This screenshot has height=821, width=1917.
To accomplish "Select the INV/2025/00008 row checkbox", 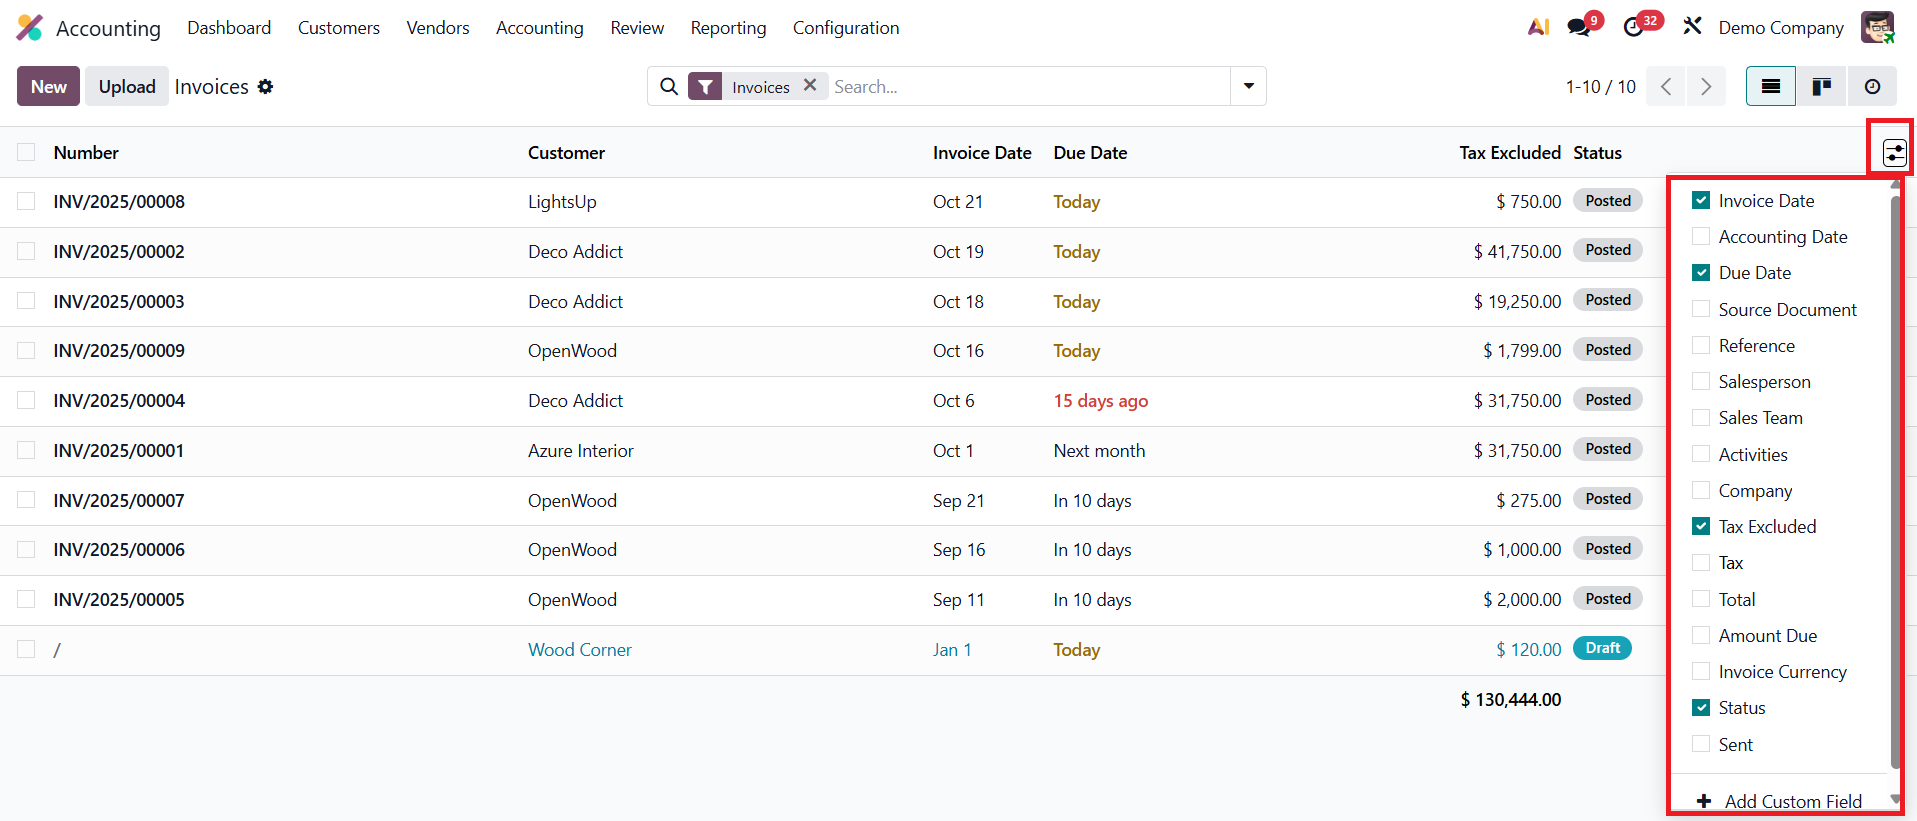I will click(x=26, y=201).
